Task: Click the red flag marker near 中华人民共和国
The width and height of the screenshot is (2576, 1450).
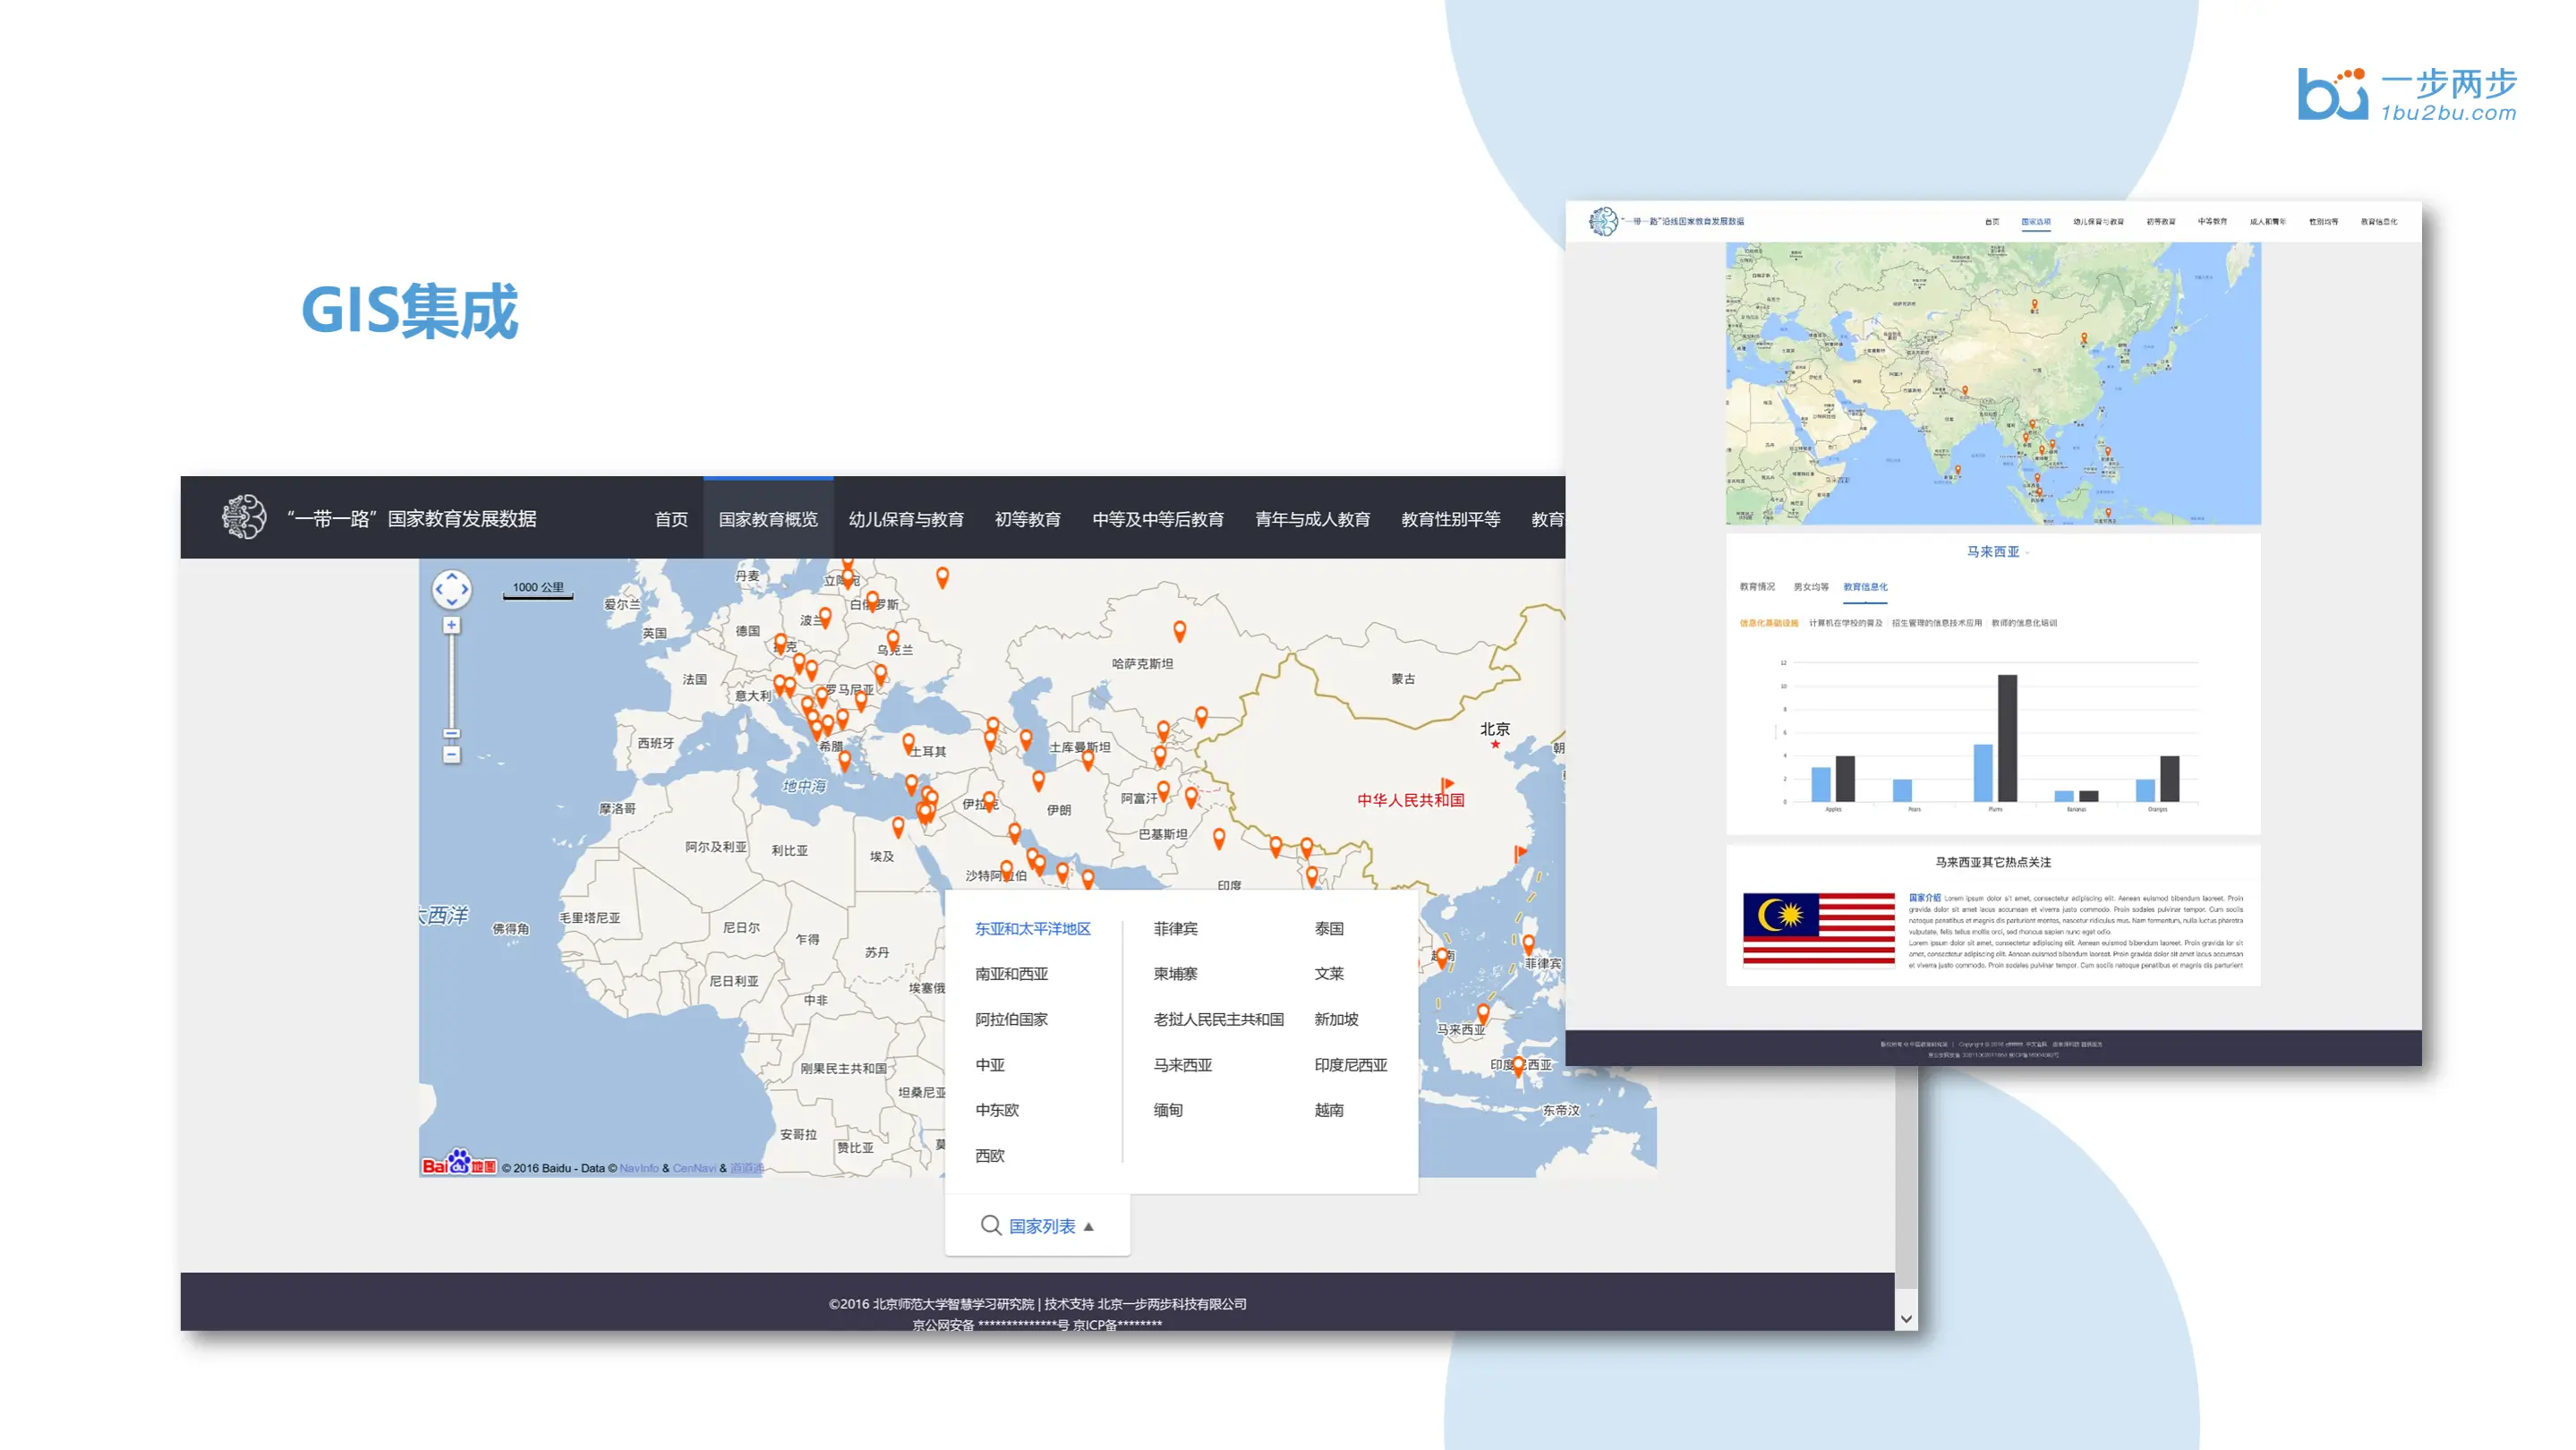Action: pyautogui.click(x=1446, y=785)
